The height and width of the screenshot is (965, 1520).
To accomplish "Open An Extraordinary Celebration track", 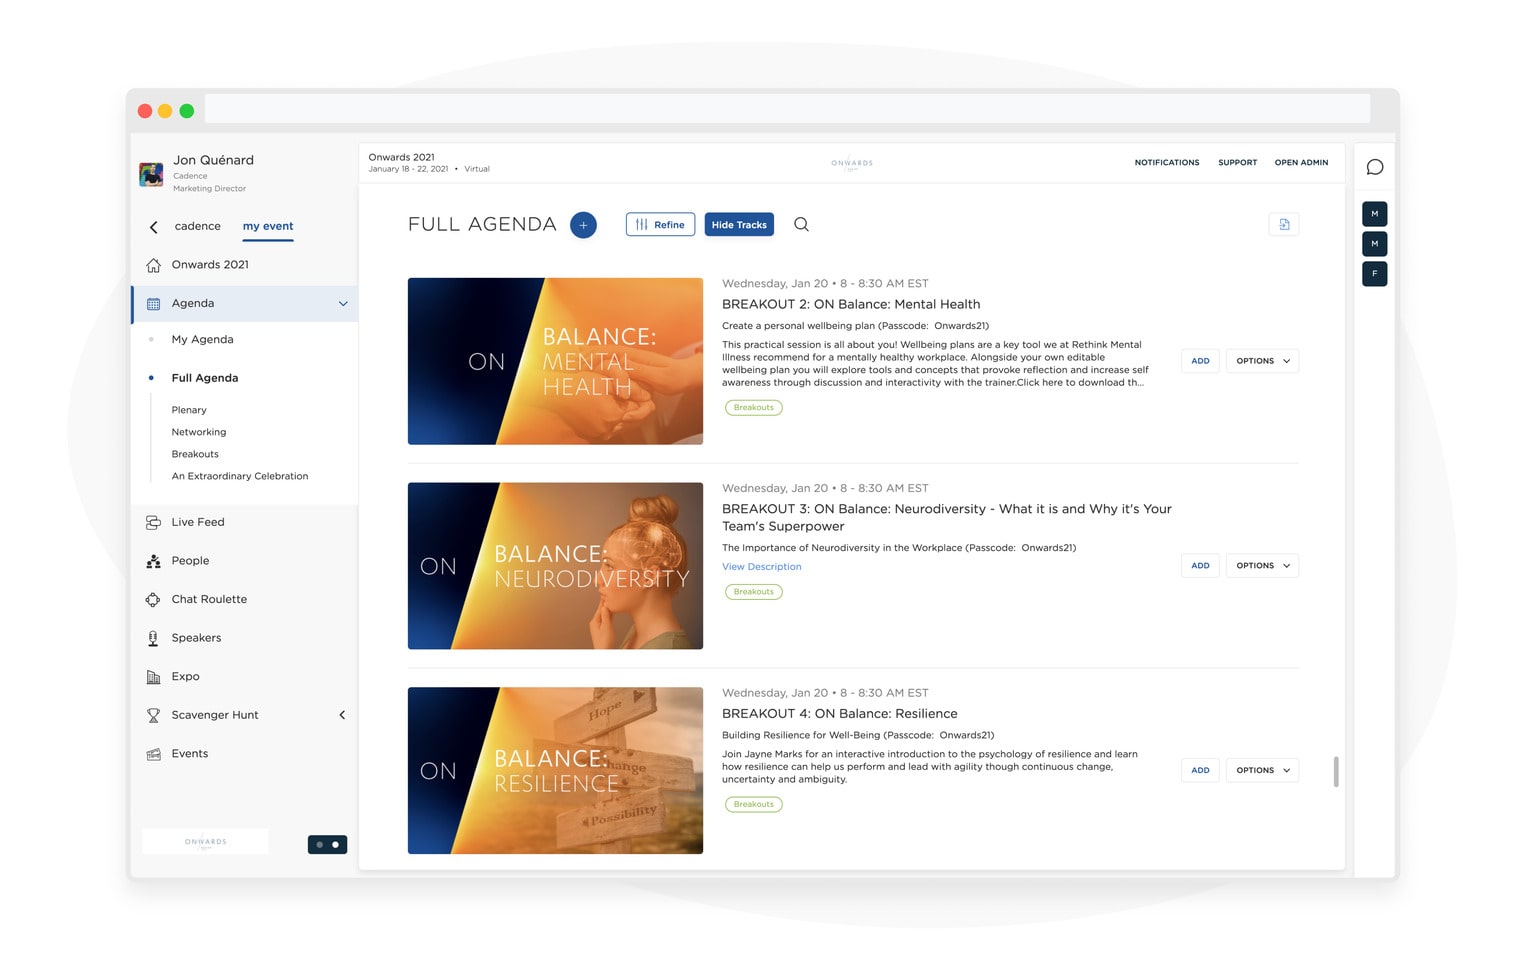I will click(240, 476).
